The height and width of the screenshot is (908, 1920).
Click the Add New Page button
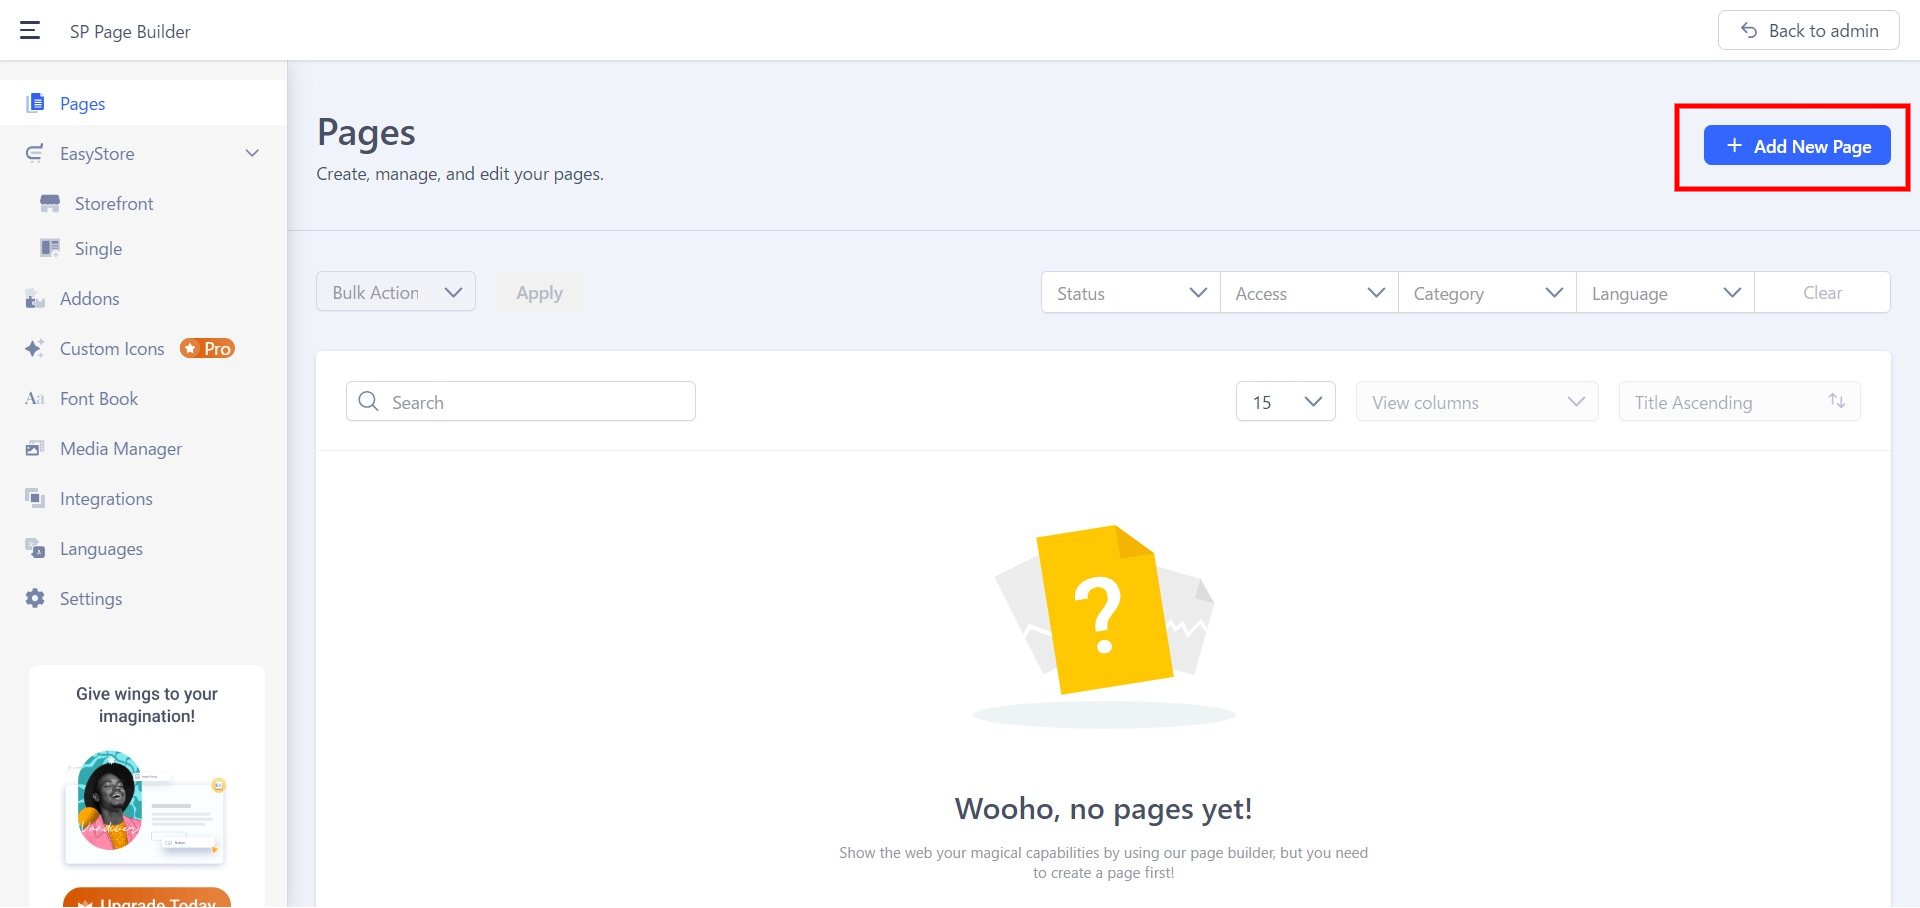click(1796, 146)
